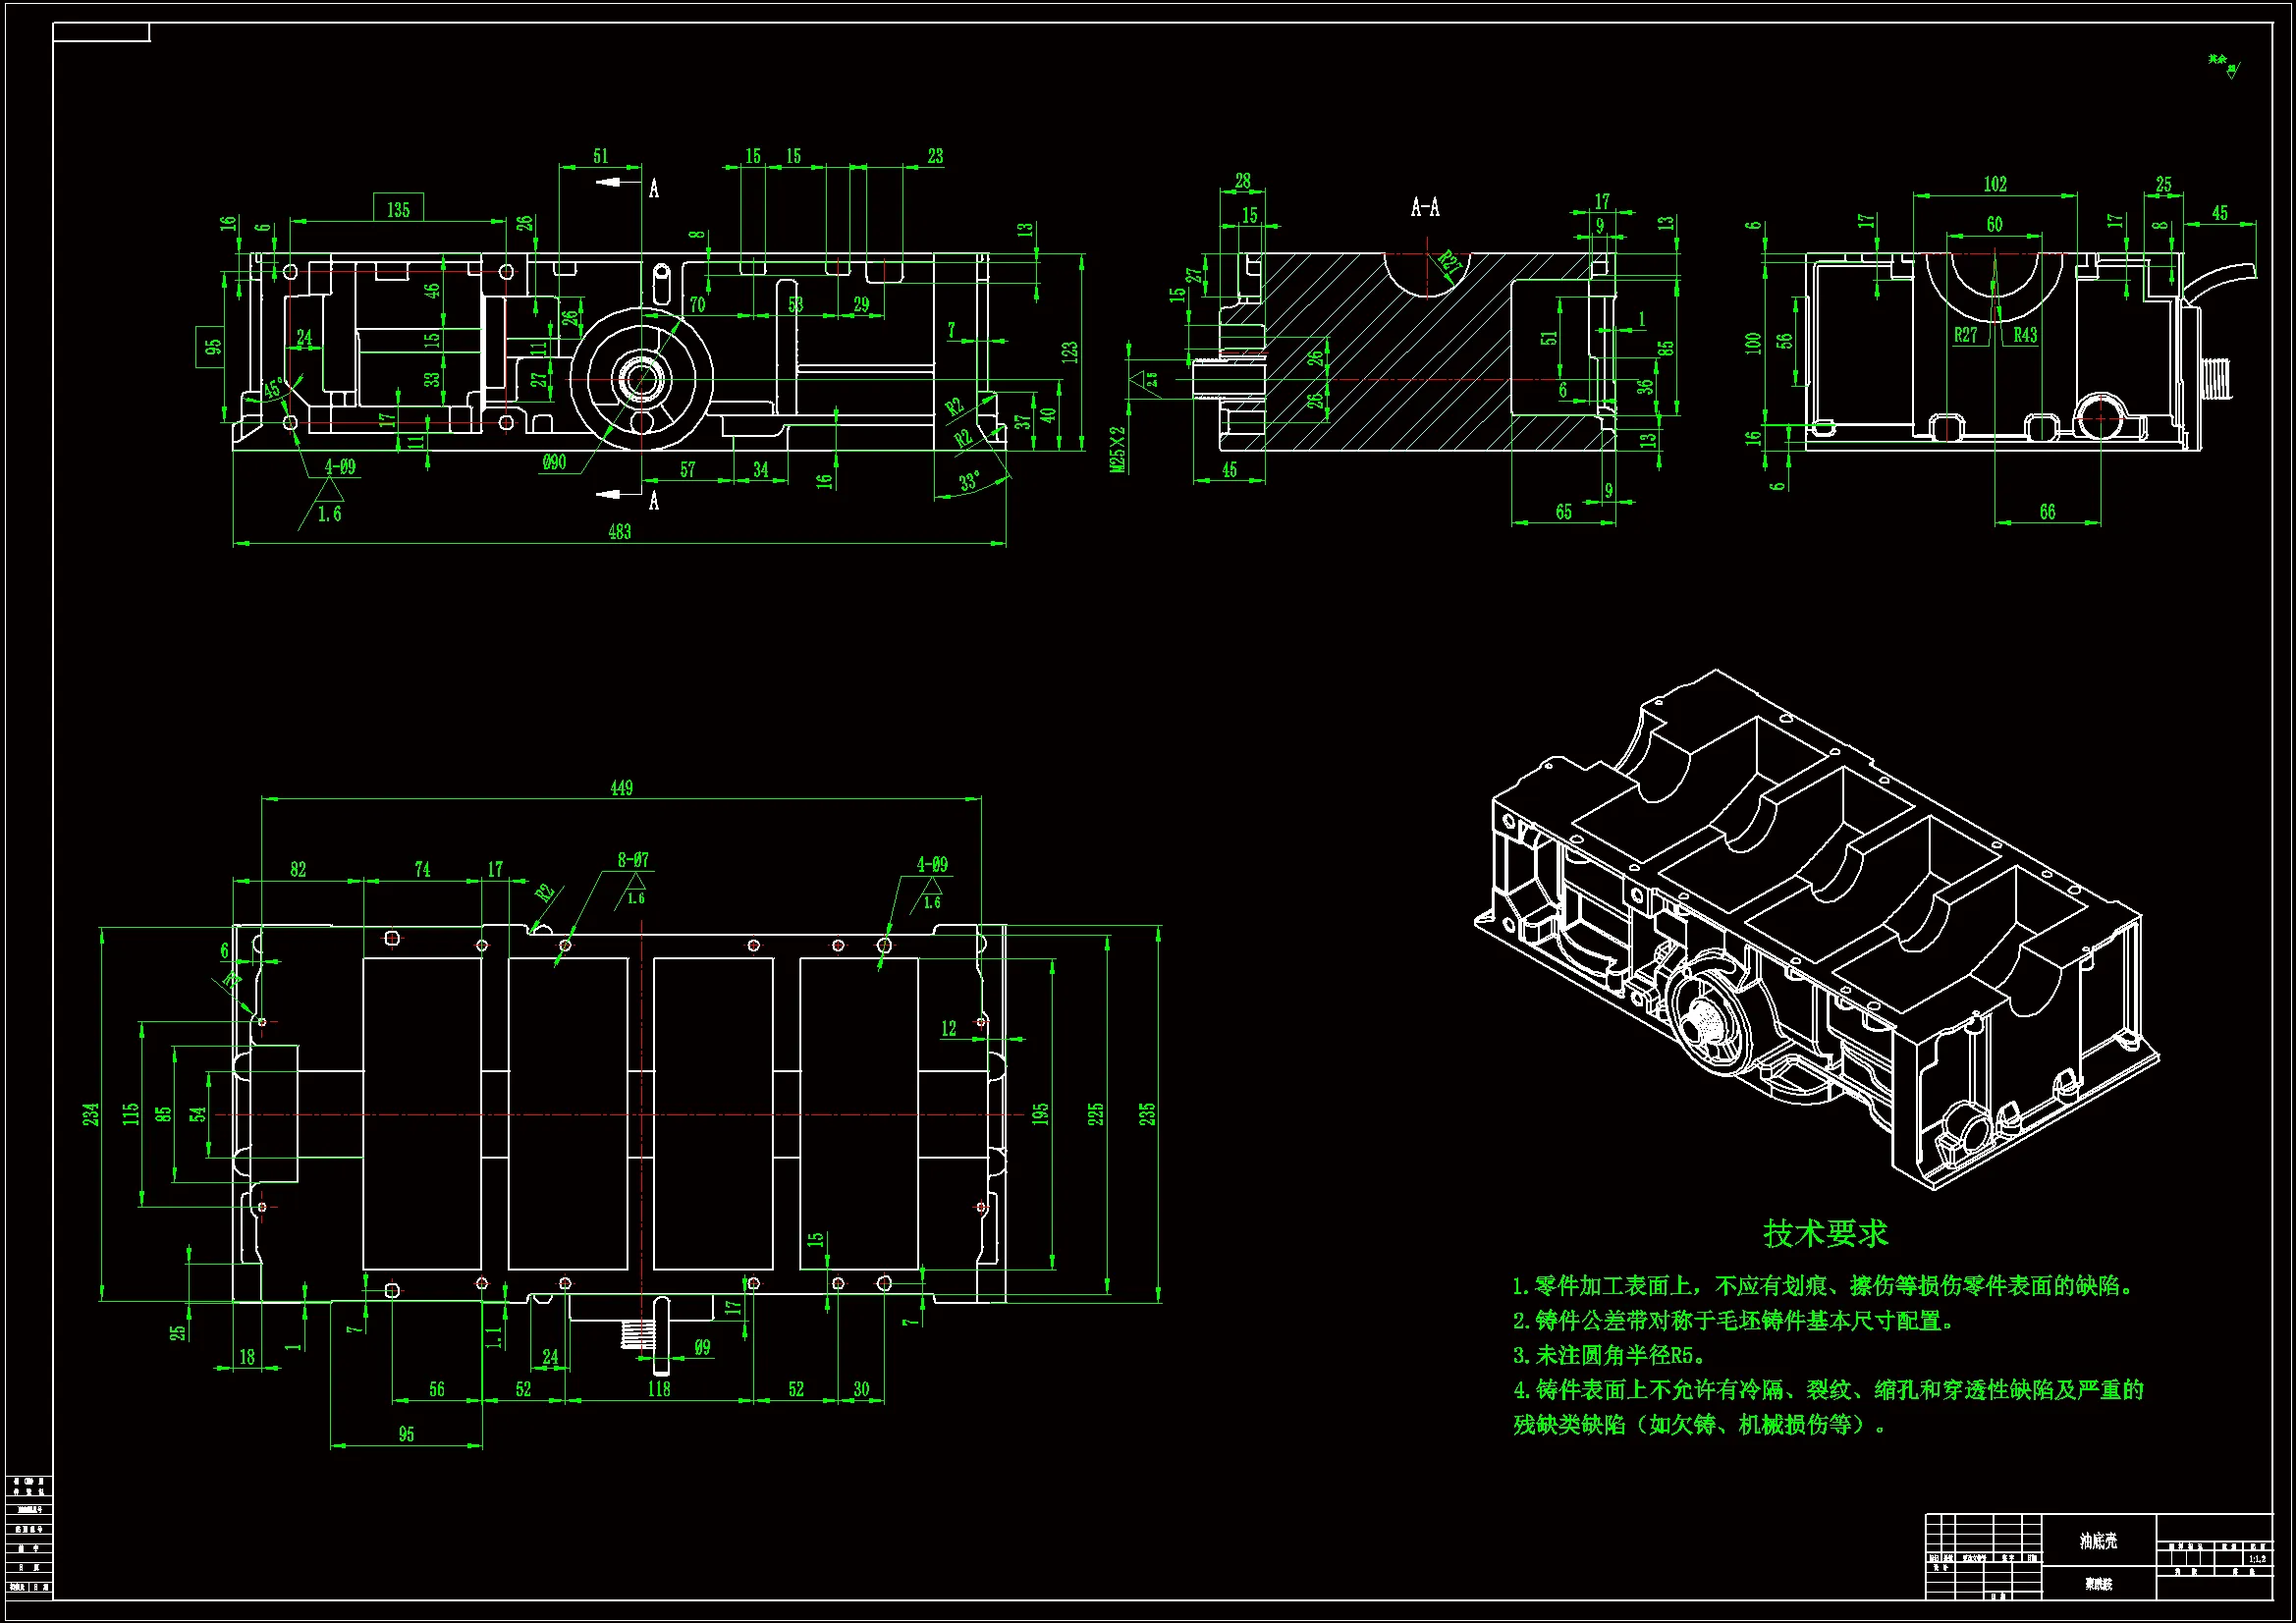Viewport: 2296px width, 1623px height.
Task: Select the 油底壳 title in the title block
Action: [x=2098, y=1541]
